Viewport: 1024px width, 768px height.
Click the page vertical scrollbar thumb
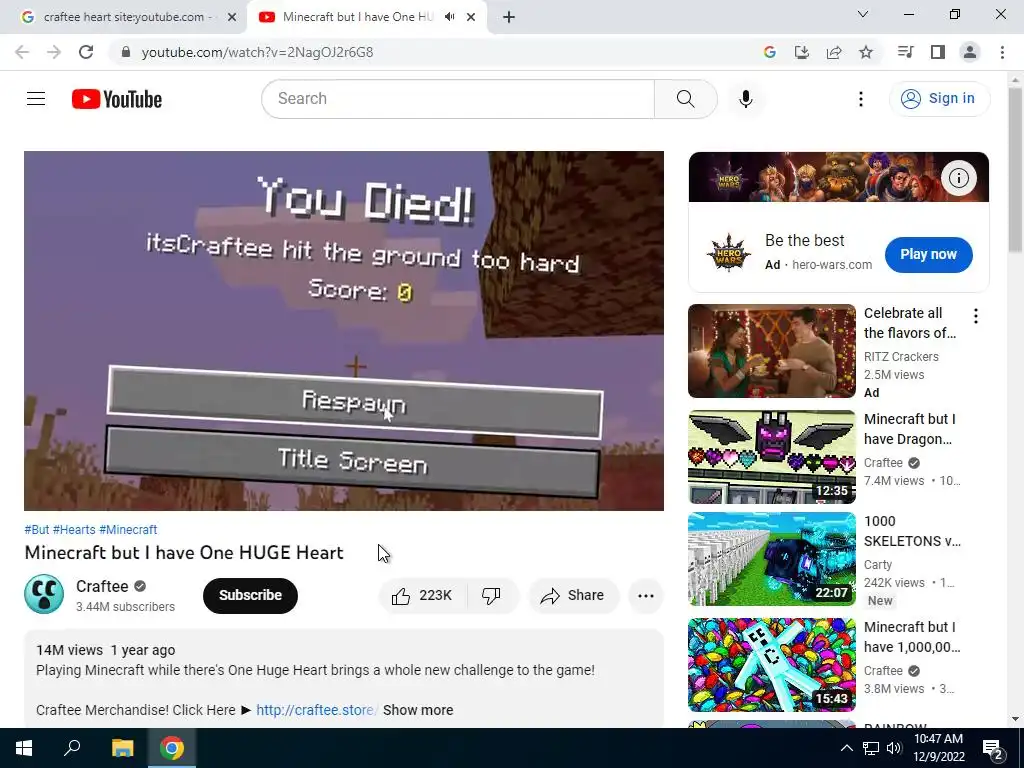[1015, 170]
